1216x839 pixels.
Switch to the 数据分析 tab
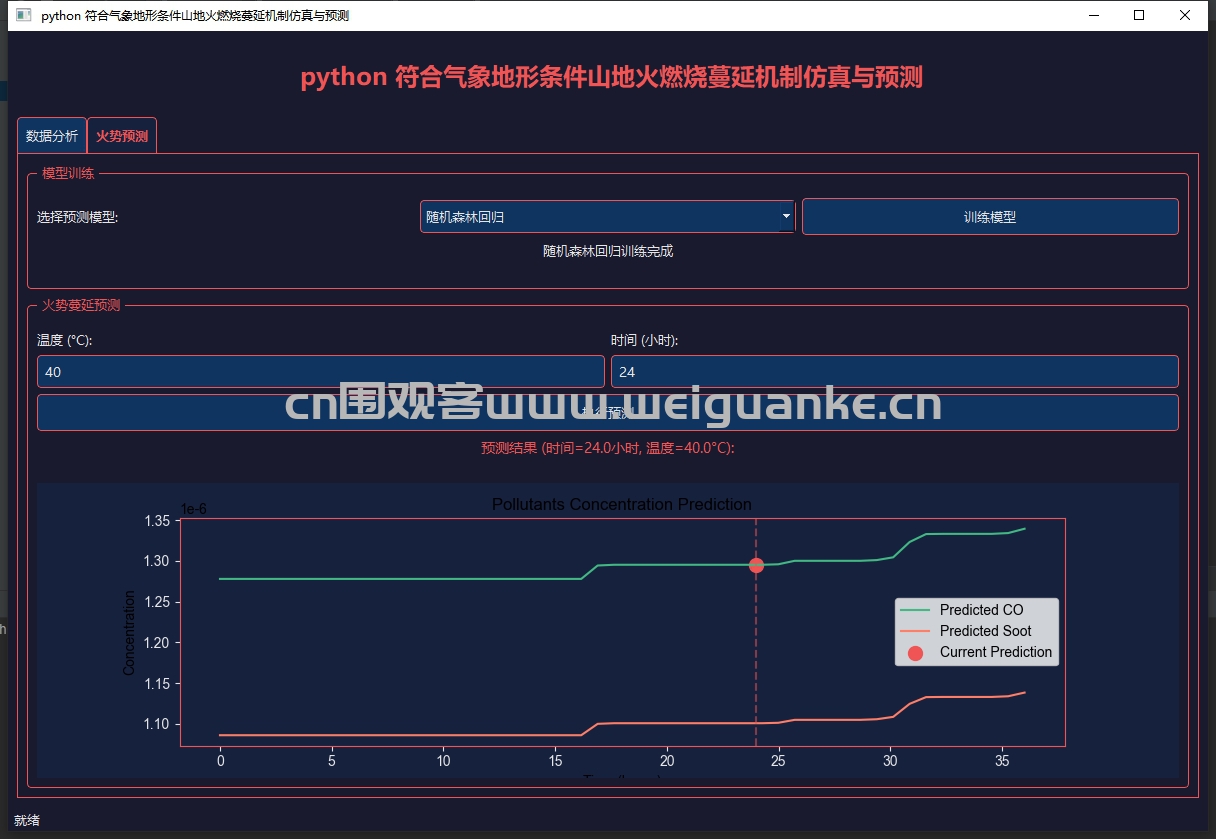click(52, 136)
